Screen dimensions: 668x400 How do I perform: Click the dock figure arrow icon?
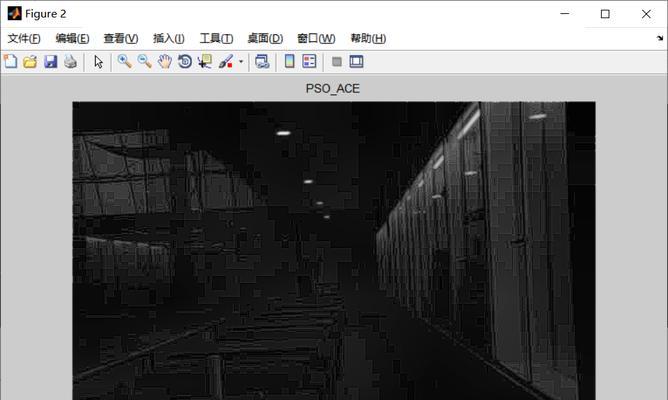click(x=660, y=38)
